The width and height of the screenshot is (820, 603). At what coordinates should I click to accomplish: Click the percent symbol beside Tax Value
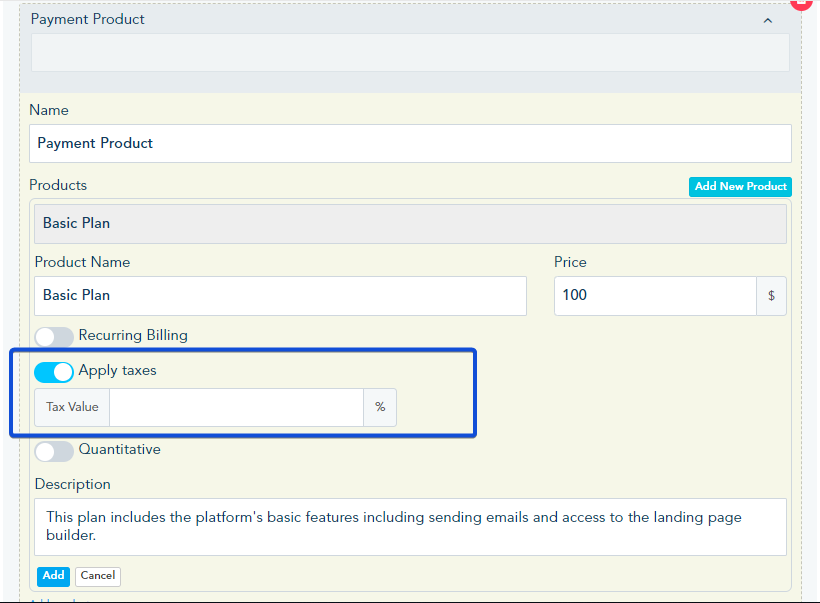click(x=380, y=407)
